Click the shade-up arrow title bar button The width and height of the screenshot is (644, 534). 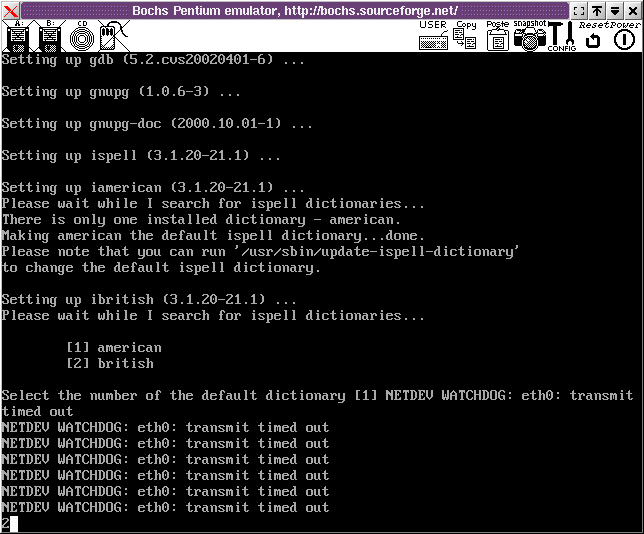[596, 10]
